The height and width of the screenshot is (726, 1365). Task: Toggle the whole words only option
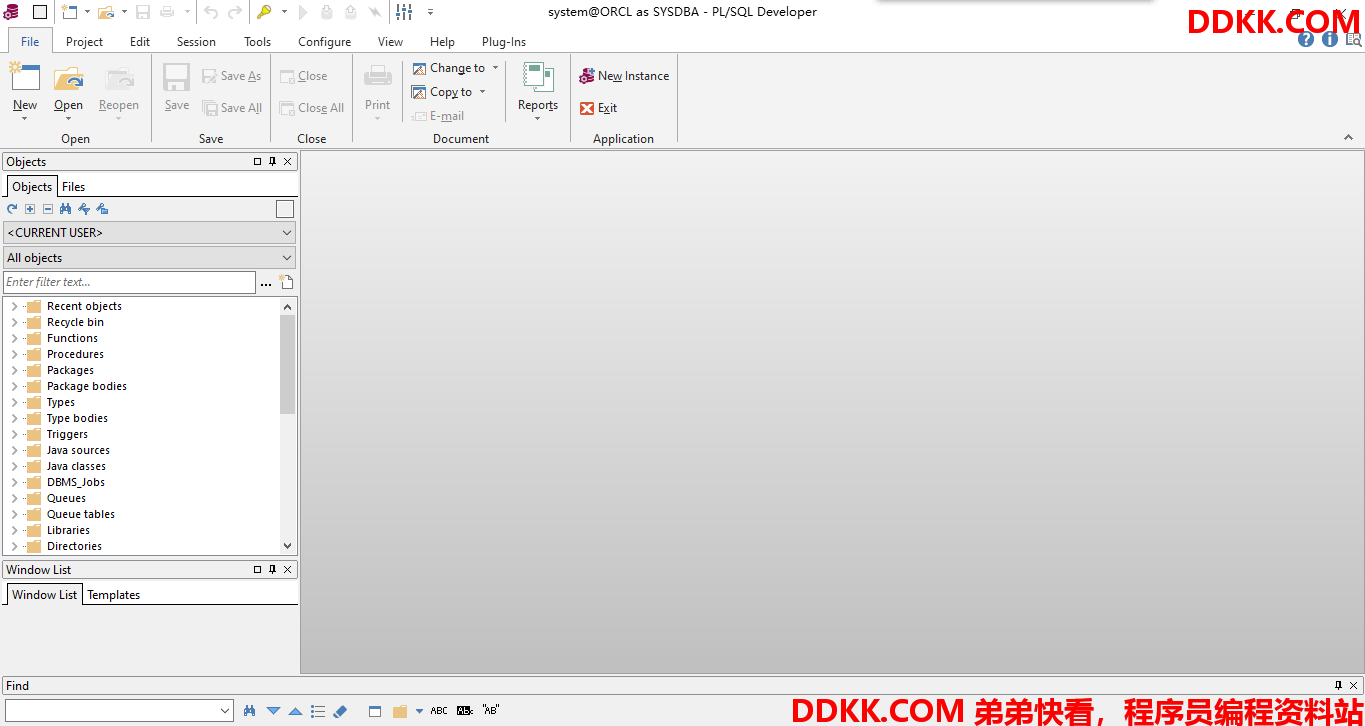pyautogui.click(x=465, y=711)
